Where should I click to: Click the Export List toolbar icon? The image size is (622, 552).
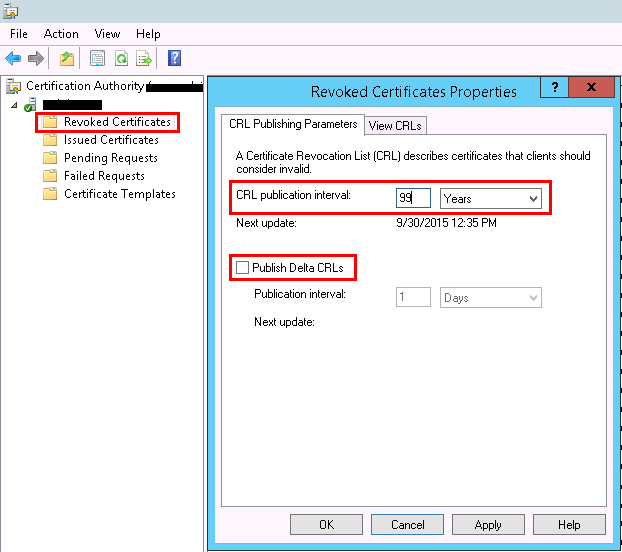(144, 58)
